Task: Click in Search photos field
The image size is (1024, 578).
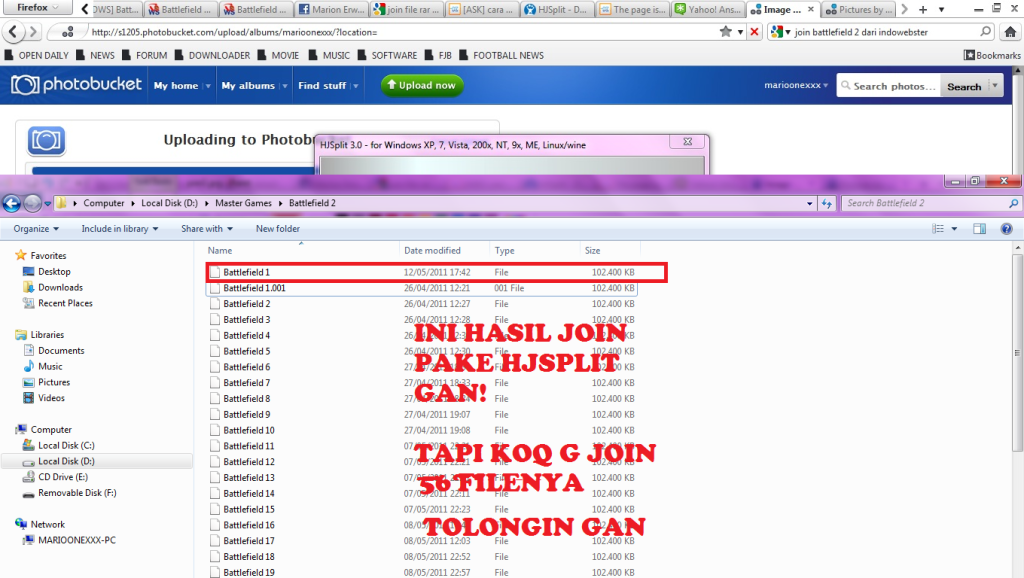Action: (x=889, y=86)
